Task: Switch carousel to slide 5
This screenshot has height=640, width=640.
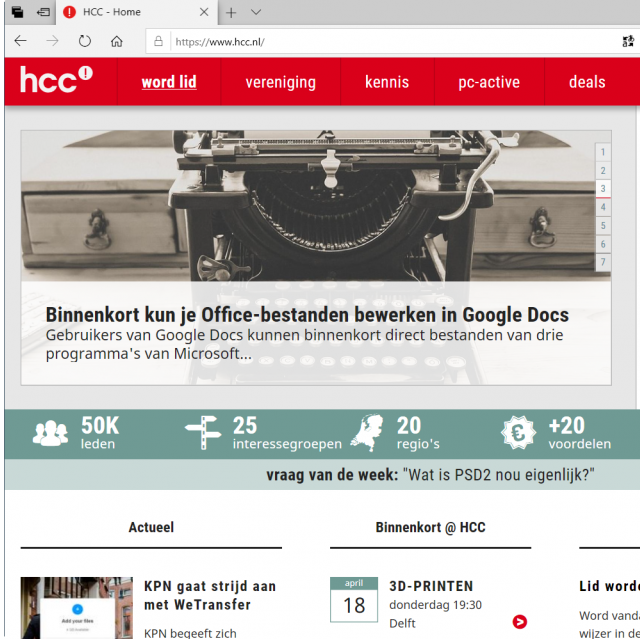Action: (x=603, y=226)
